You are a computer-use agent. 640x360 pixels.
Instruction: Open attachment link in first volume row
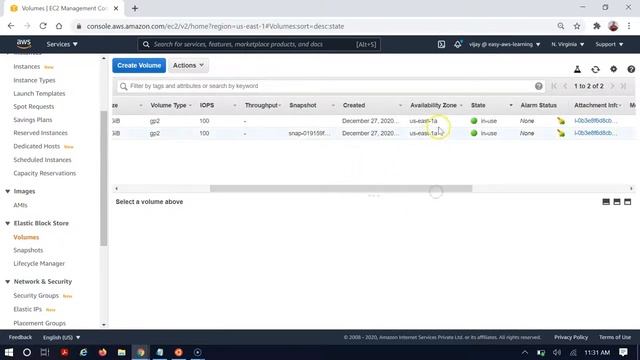point(596,121)
